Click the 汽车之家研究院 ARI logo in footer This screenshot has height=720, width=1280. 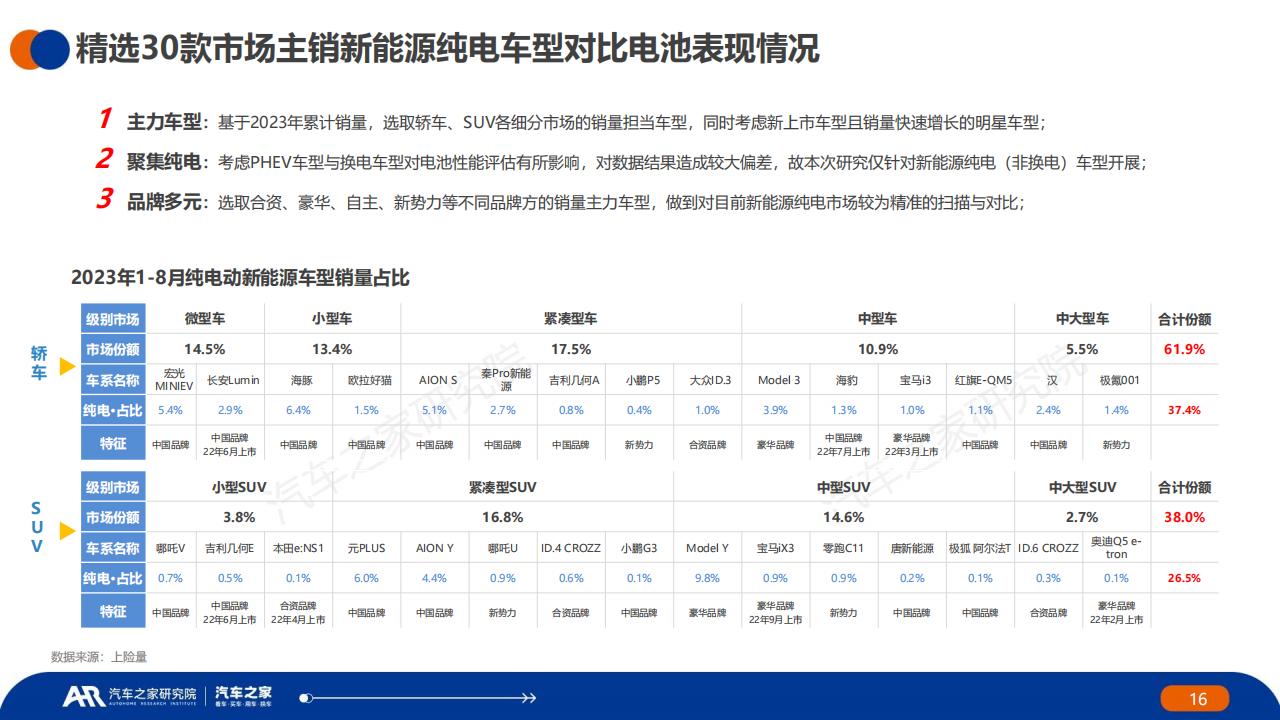(x=129, y=696)
